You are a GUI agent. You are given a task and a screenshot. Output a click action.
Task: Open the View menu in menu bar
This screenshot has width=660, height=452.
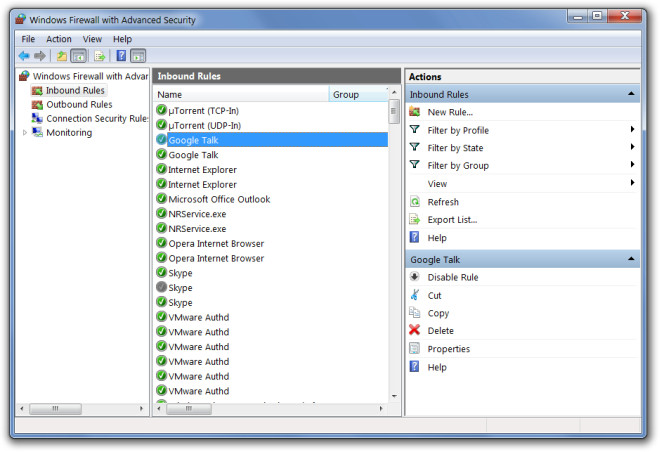click(92, 39)
